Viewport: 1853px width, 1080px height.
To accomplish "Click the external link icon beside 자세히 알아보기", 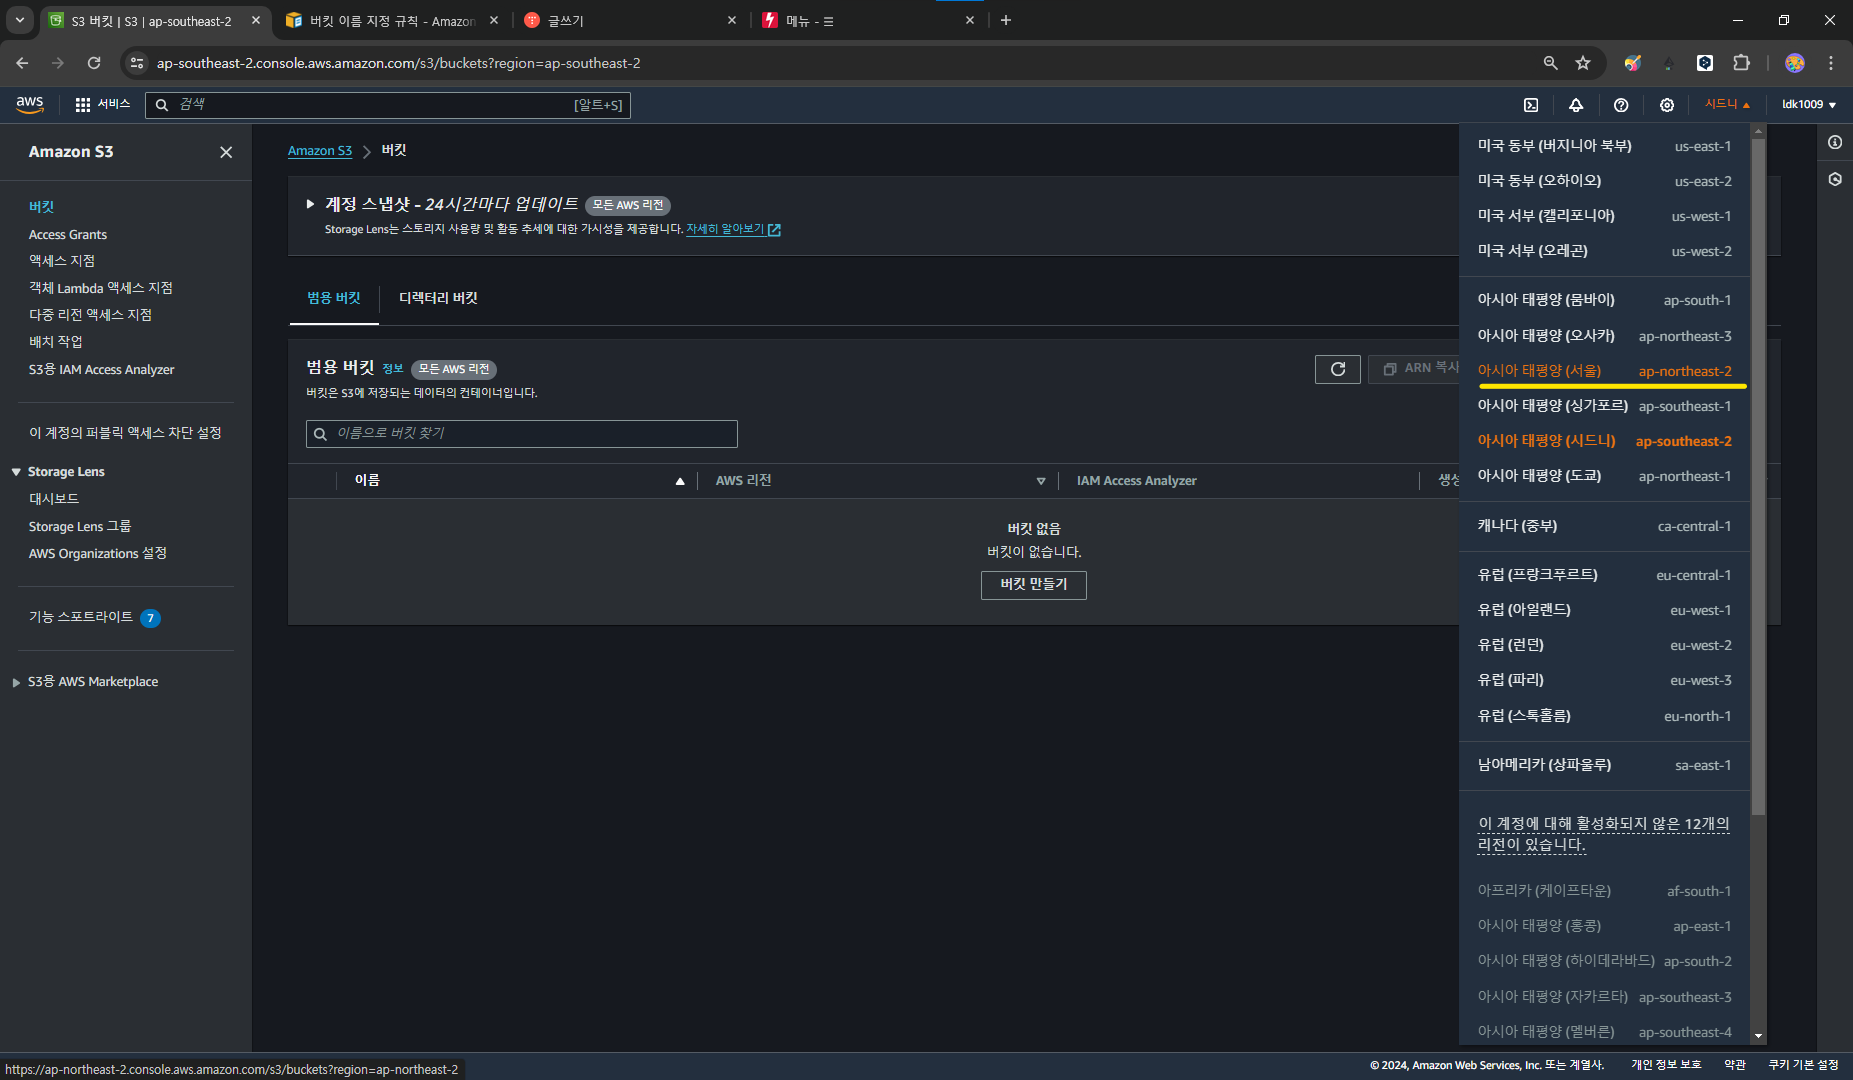I will coord(774,230).
